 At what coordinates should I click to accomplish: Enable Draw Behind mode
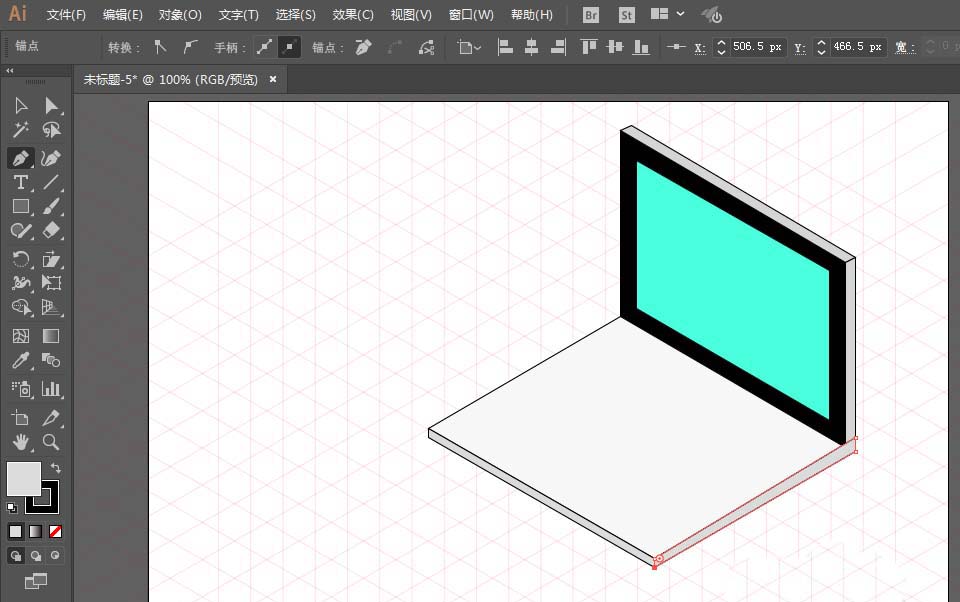tap(36, 555)
